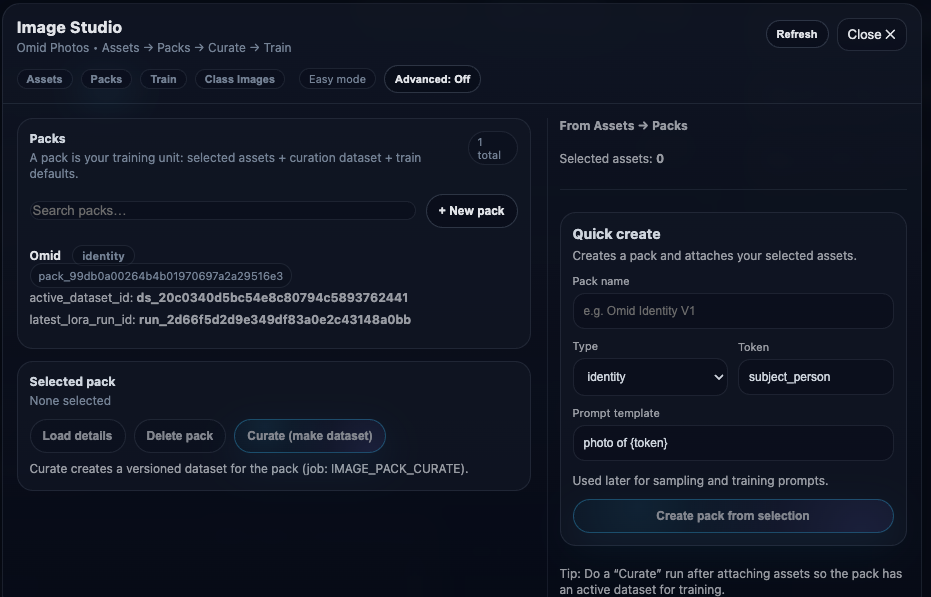Select the Class Images tab
Viewport: 931px width, 597px height.
(239, 79)
